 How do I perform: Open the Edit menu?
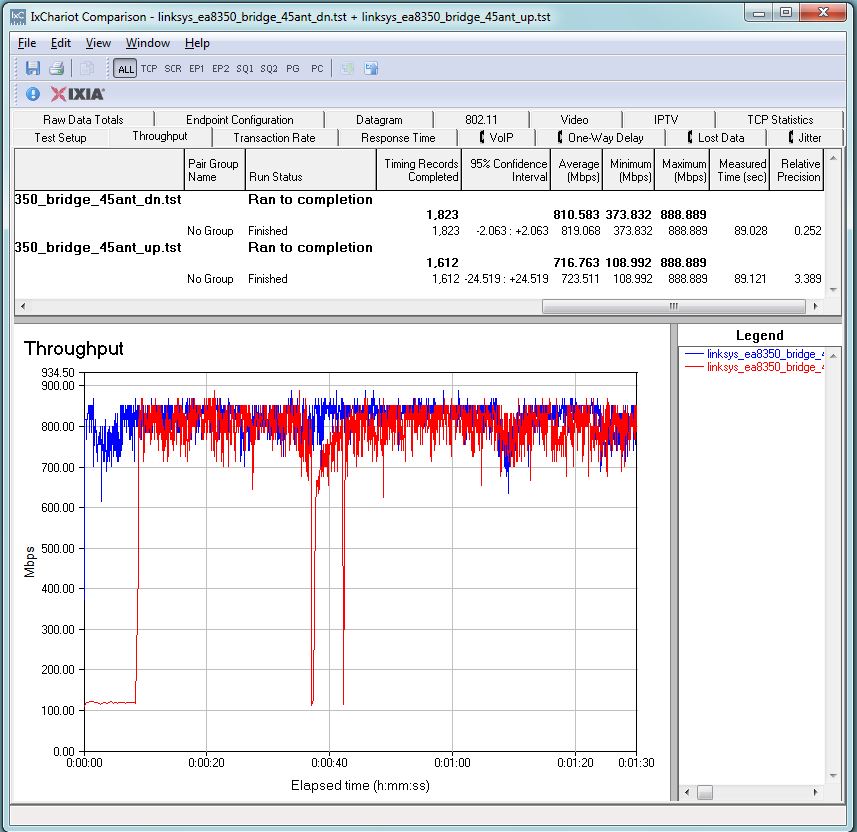coord(61,43)
